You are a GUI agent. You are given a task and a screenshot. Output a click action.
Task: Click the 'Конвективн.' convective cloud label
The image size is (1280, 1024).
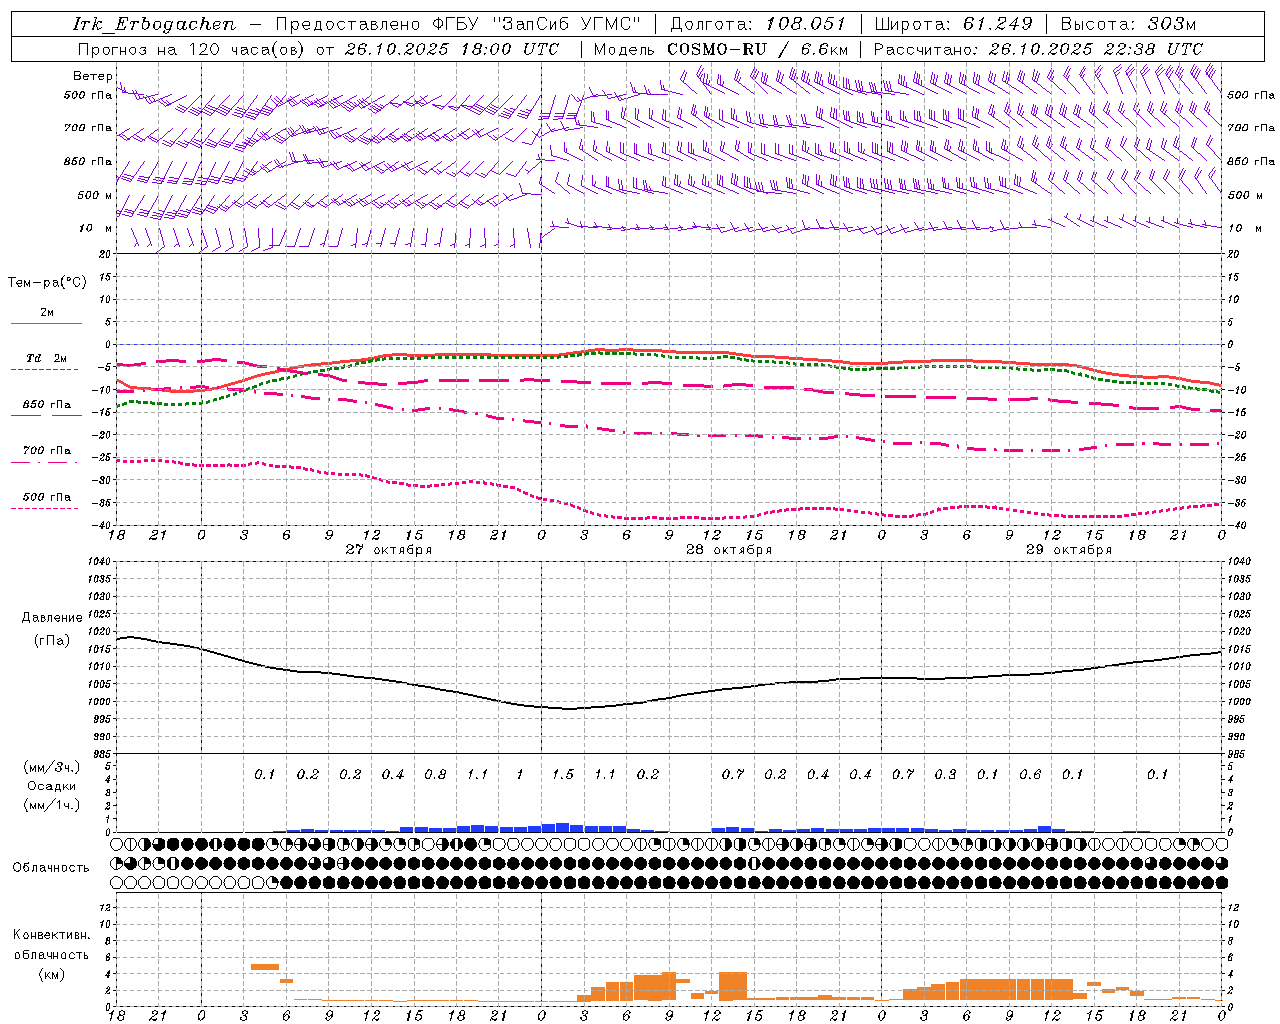[52, 935]
